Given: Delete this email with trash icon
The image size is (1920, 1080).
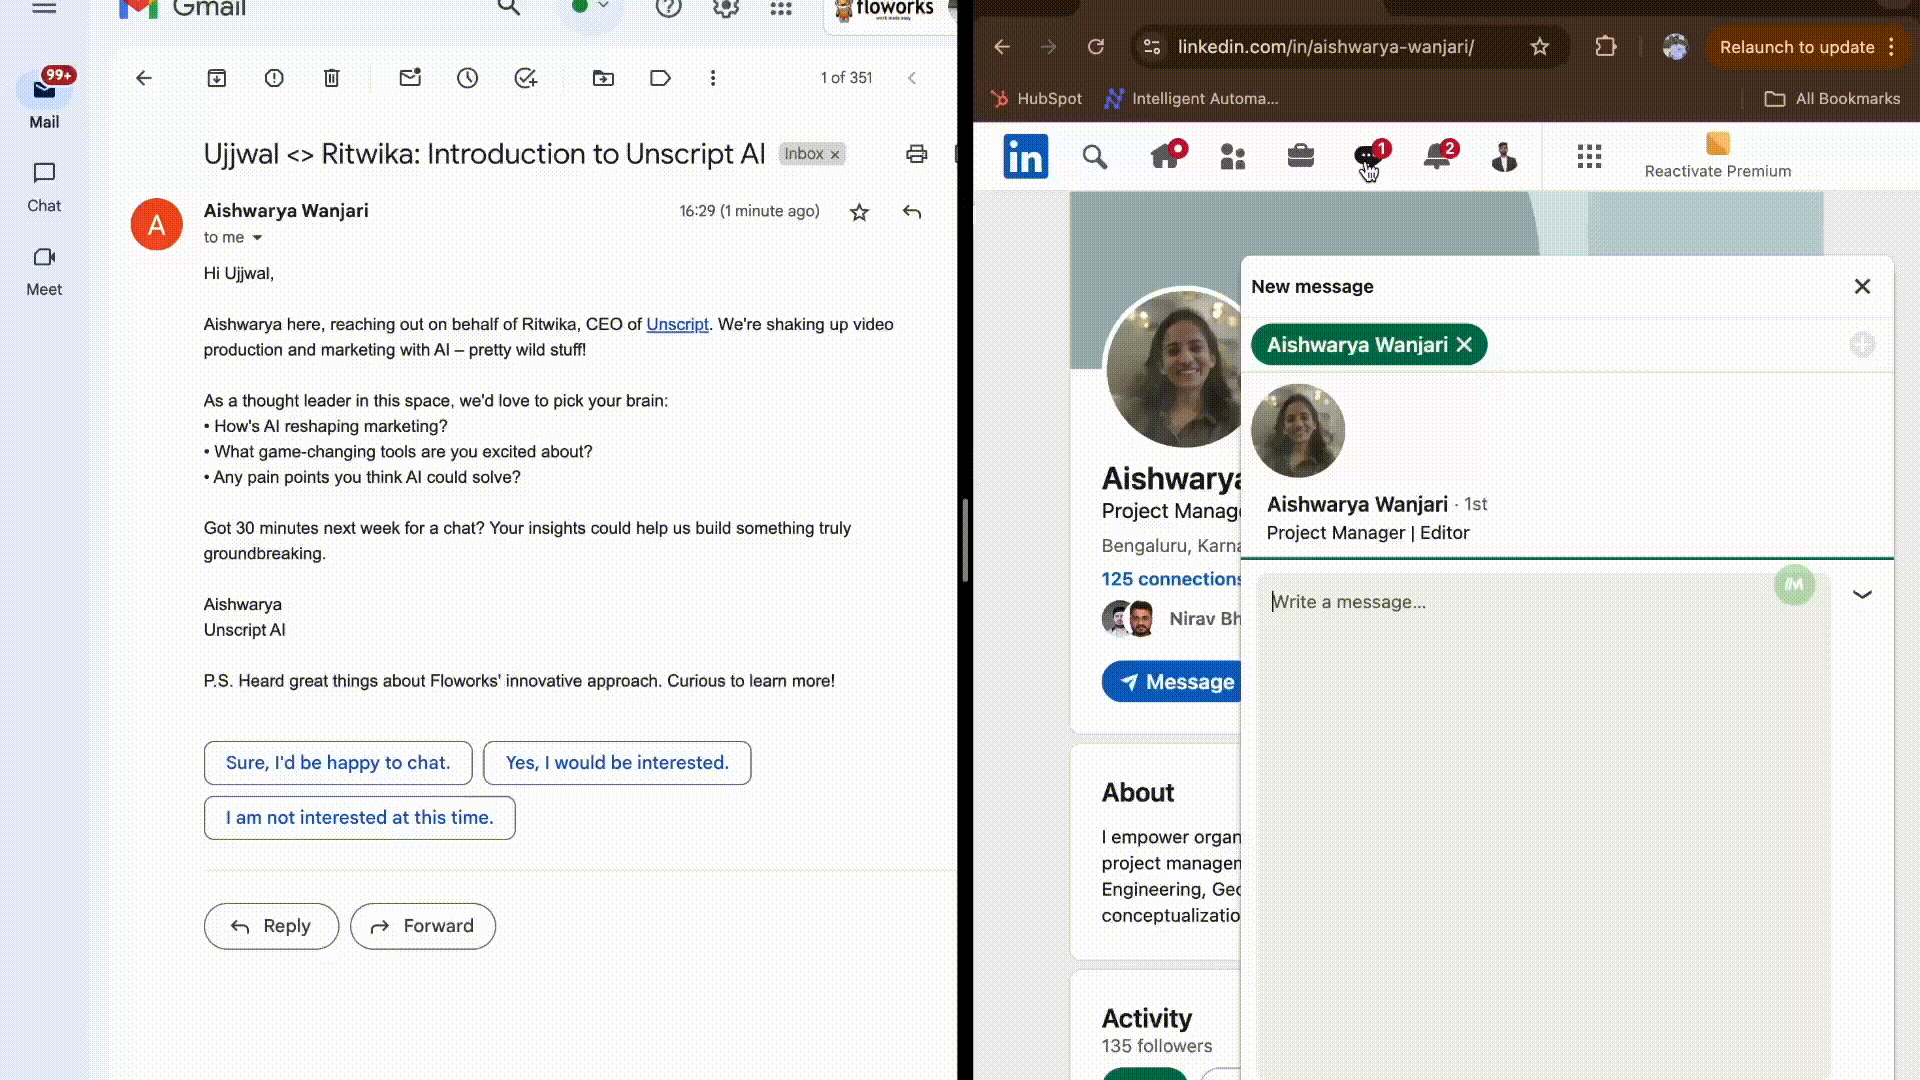Looking at the screenshot, I should tap(332, 78).
